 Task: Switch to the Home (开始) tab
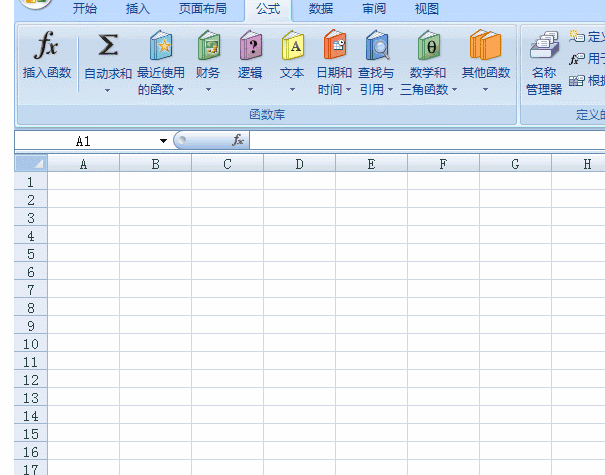point(85,8)
